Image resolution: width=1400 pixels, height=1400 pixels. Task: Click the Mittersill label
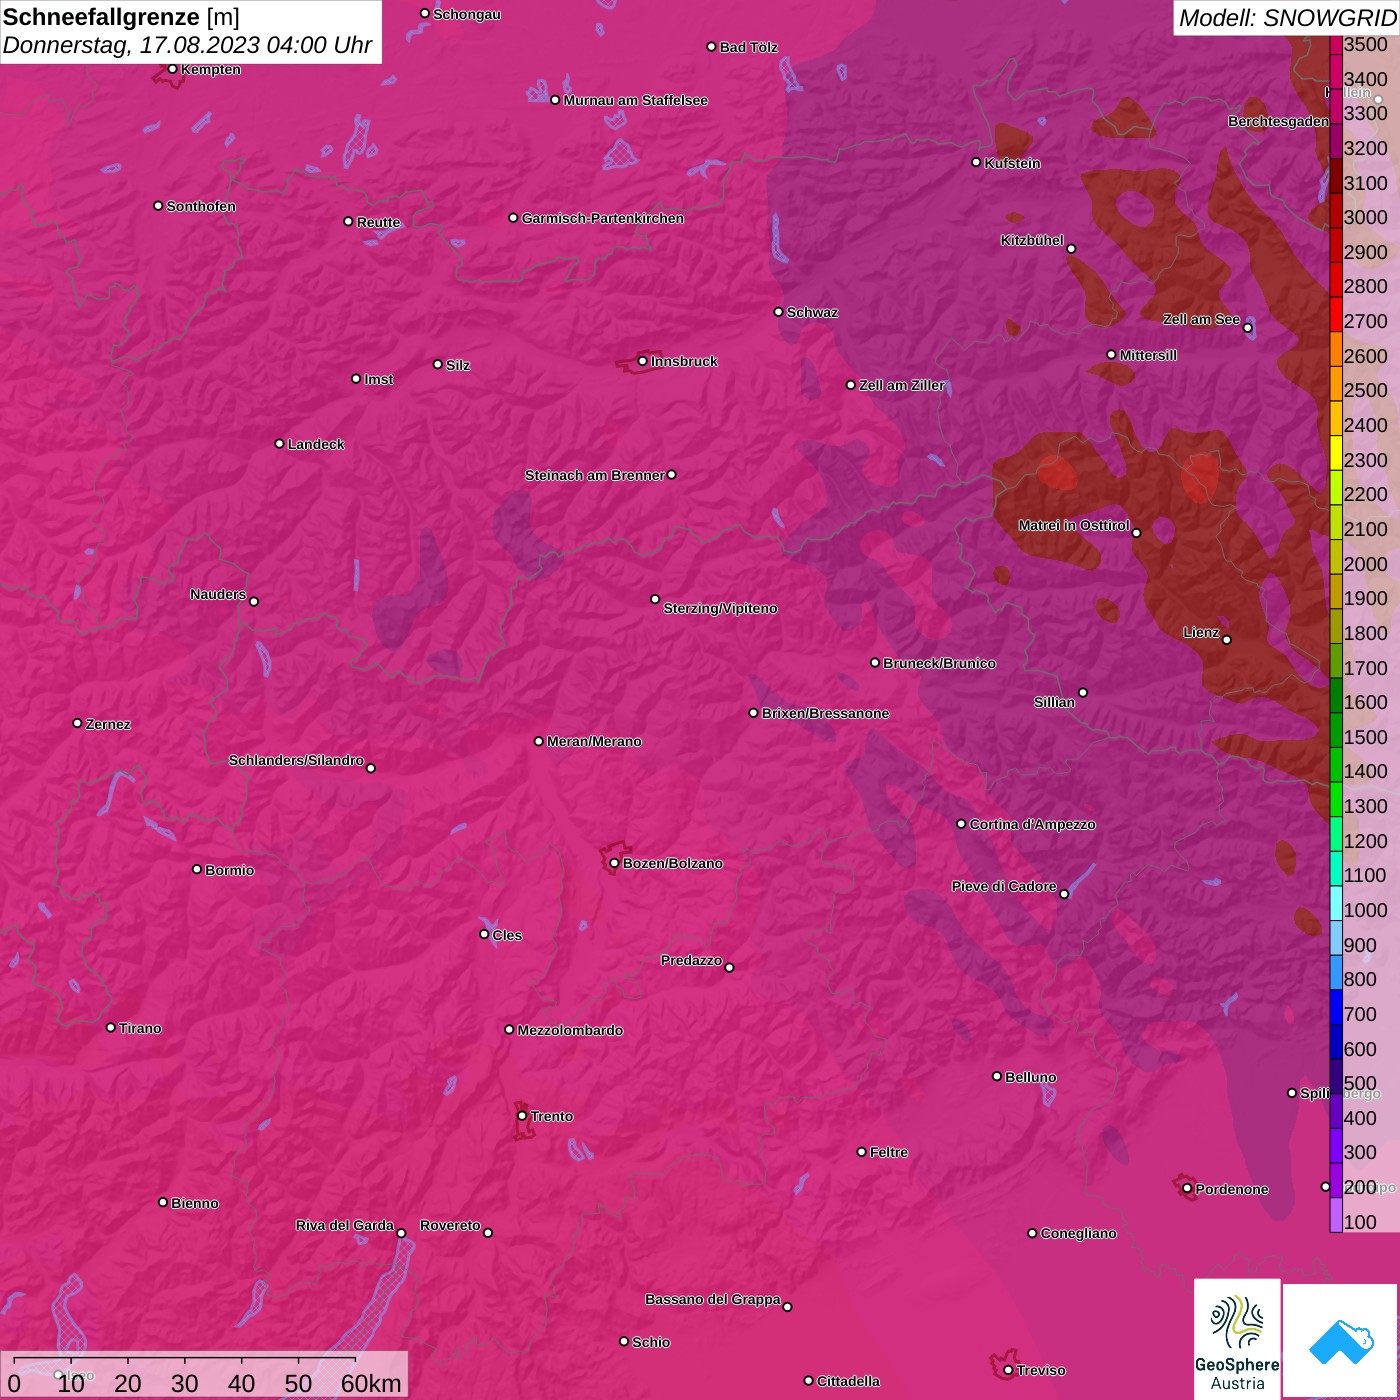1148,355
